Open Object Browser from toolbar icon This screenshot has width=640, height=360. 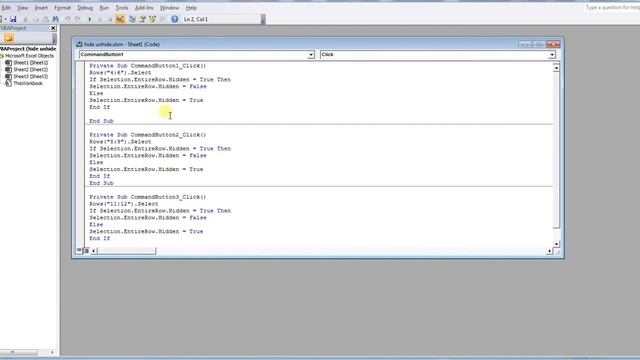(x=152, y=19)
